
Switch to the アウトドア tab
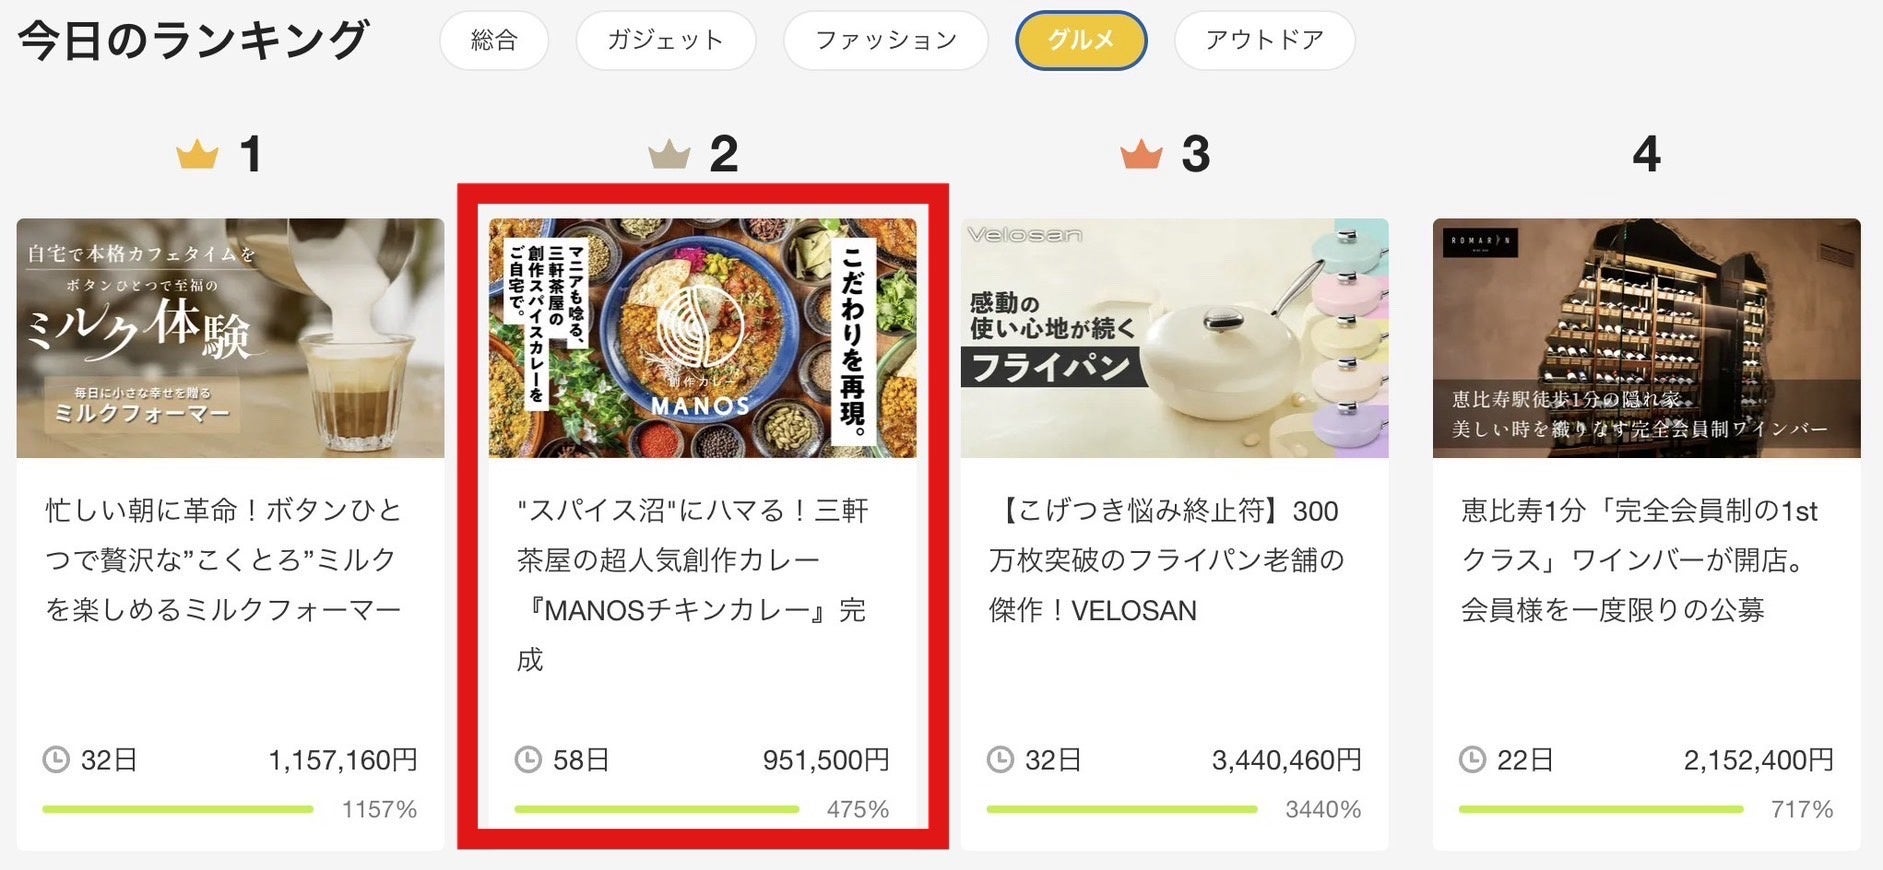coord(1264,41)
